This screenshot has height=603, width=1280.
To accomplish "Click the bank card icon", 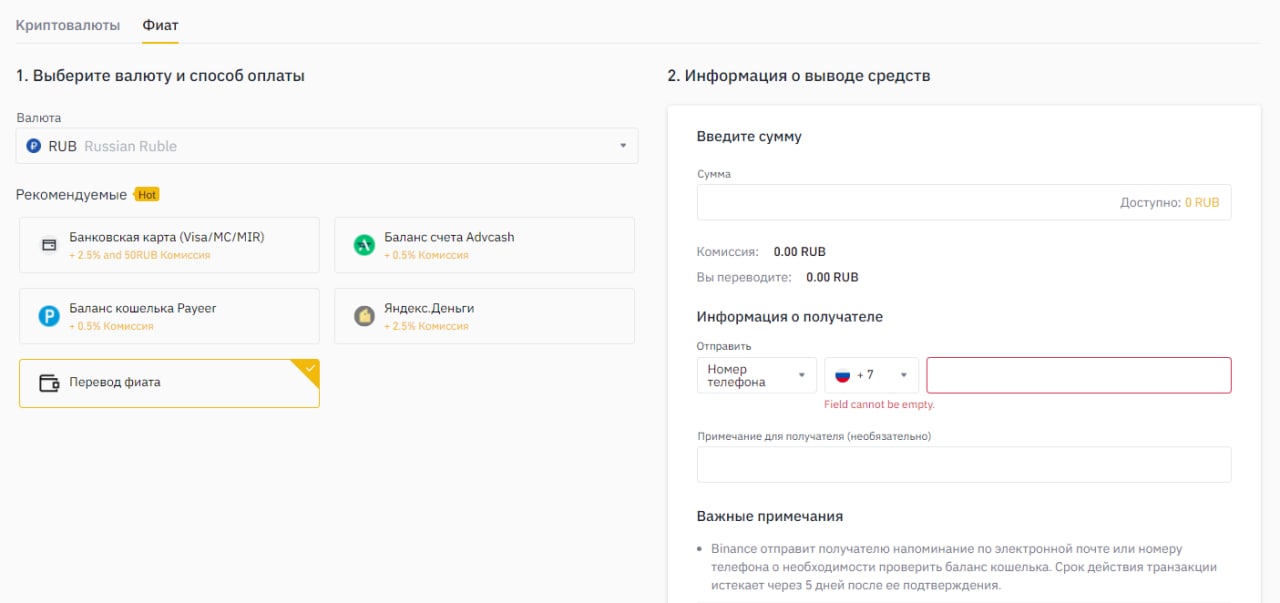I will 48,245.
